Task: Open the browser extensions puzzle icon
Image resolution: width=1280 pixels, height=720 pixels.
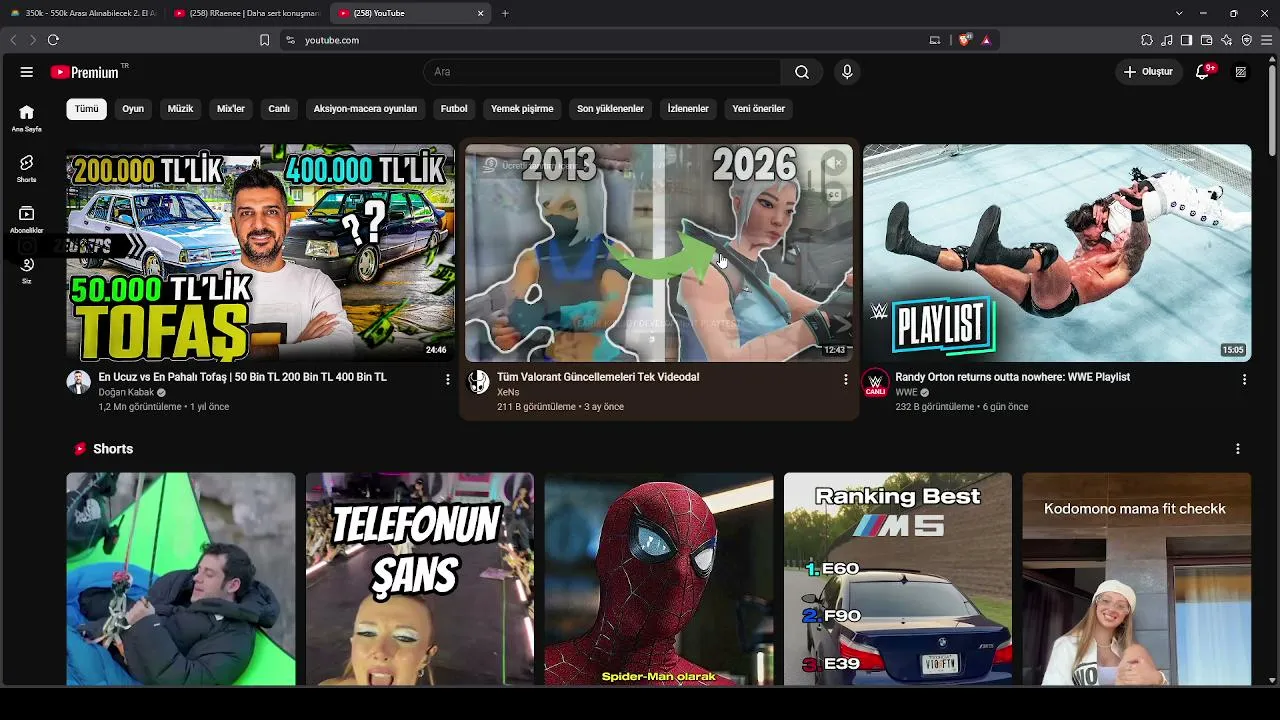Action: (1147, 40)
